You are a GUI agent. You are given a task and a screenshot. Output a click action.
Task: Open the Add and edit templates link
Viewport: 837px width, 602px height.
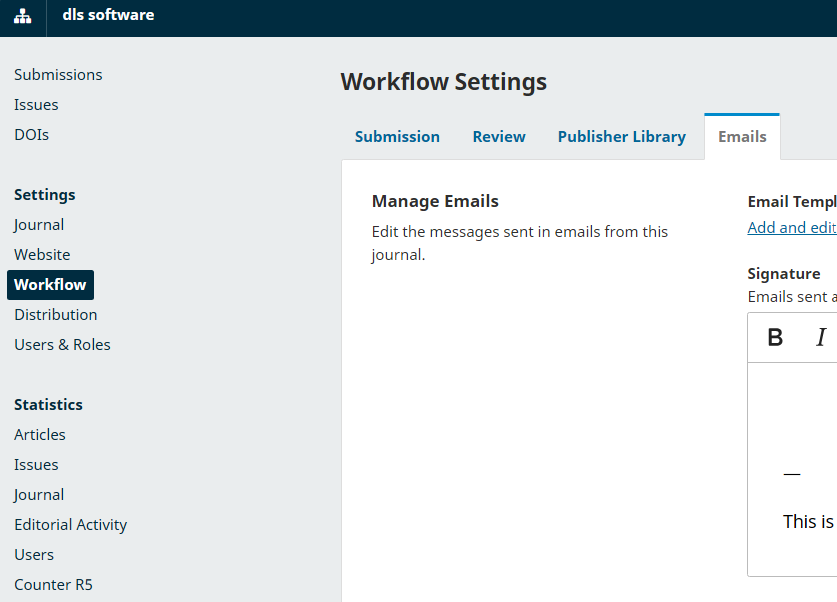(x=791, y=227)
